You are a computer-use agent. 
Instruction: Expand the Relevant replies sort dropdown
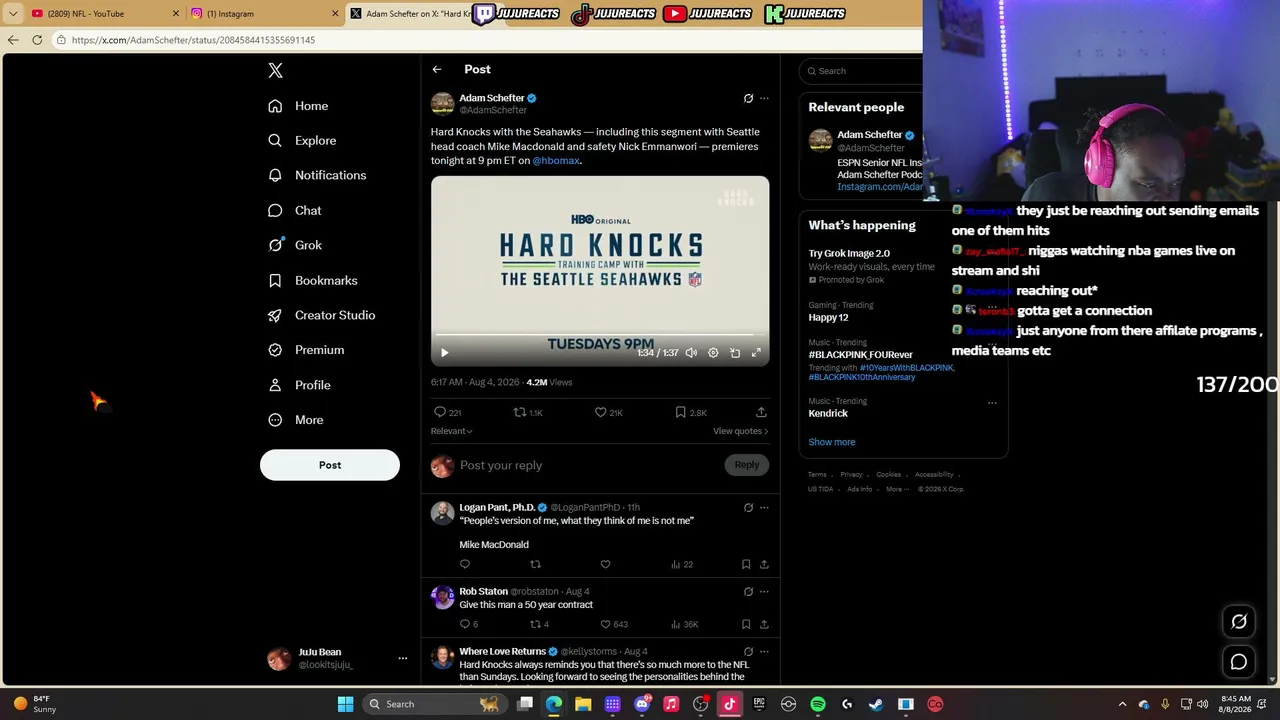tap(452, 431)
